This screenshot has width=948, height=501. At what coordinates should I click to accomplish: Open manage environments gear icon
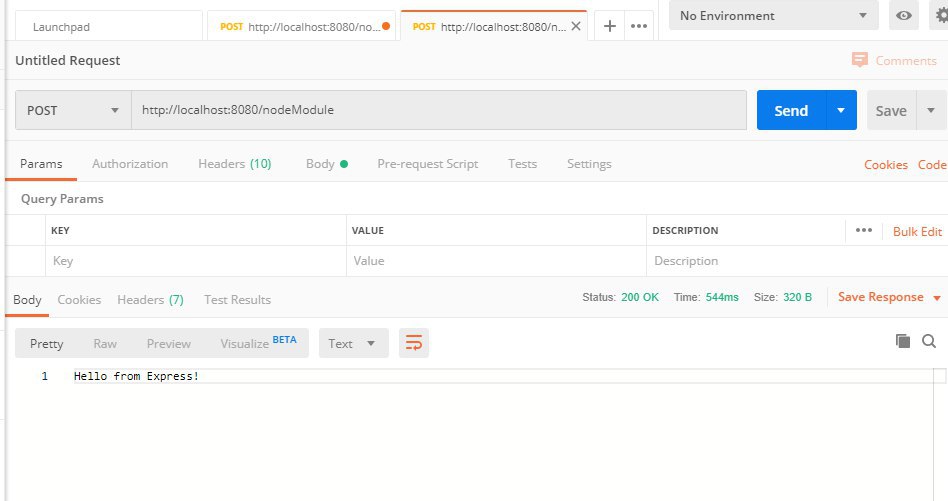[x=941, y=16]
